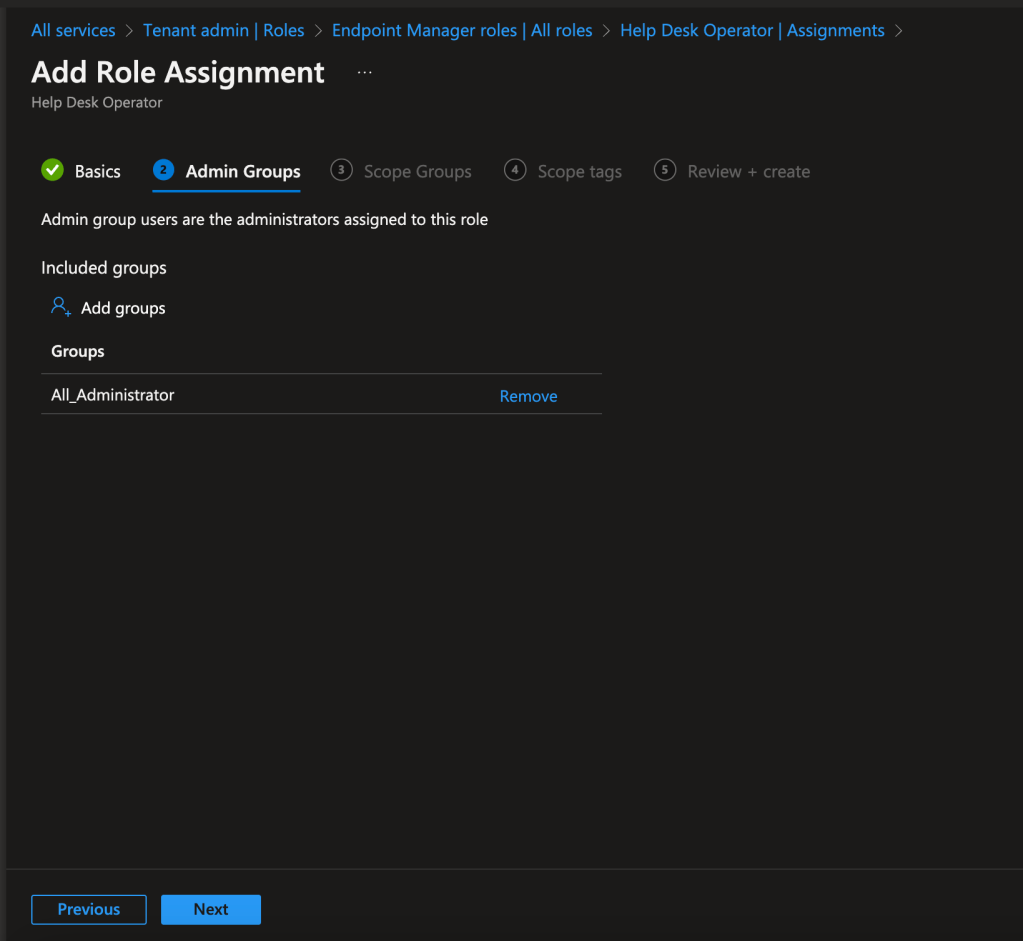
Task: Open the ellipsis menu next to the title
Action: 364,73
